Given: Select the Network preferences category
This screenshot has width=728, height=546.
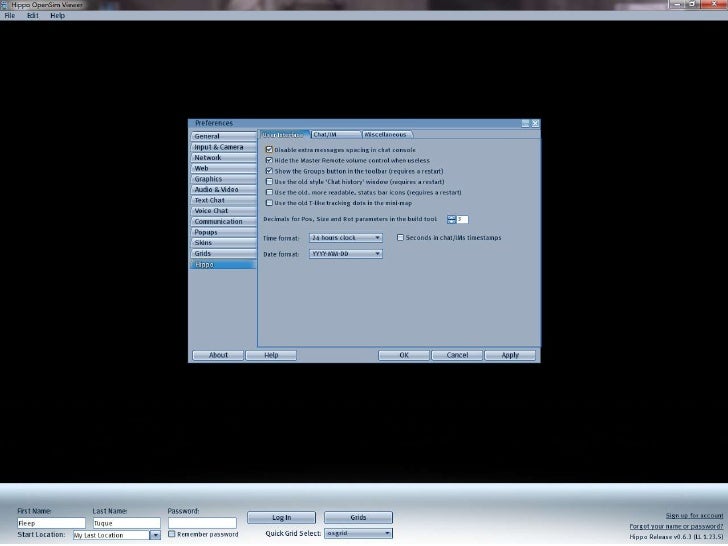Looking at the screenshot, I should point(223,157).
